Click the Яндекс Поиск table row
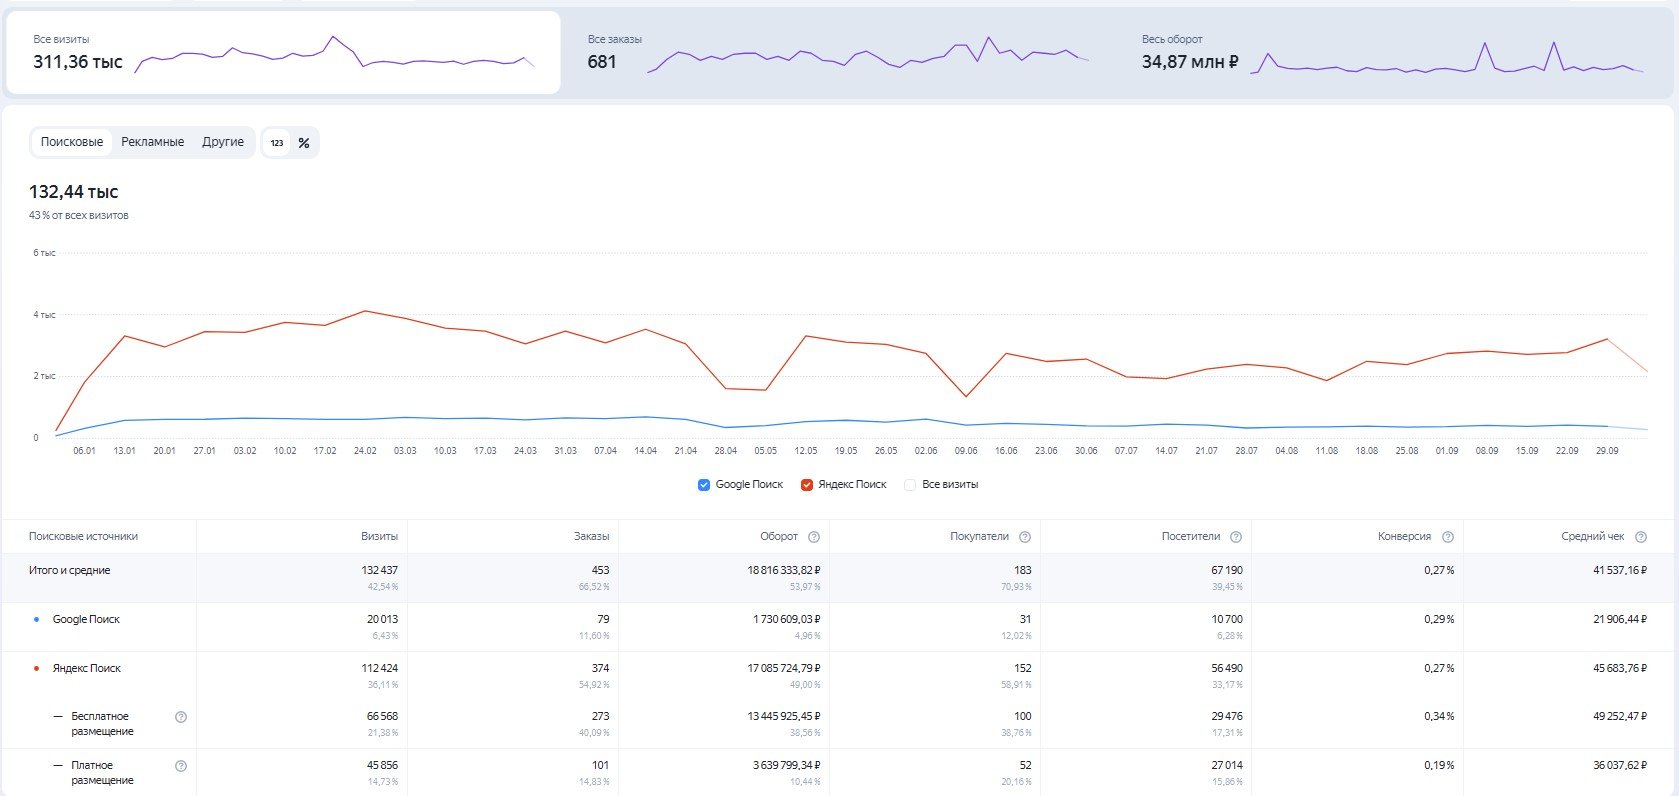Viewport: 1679px width, 796px height. coord(87,668)
